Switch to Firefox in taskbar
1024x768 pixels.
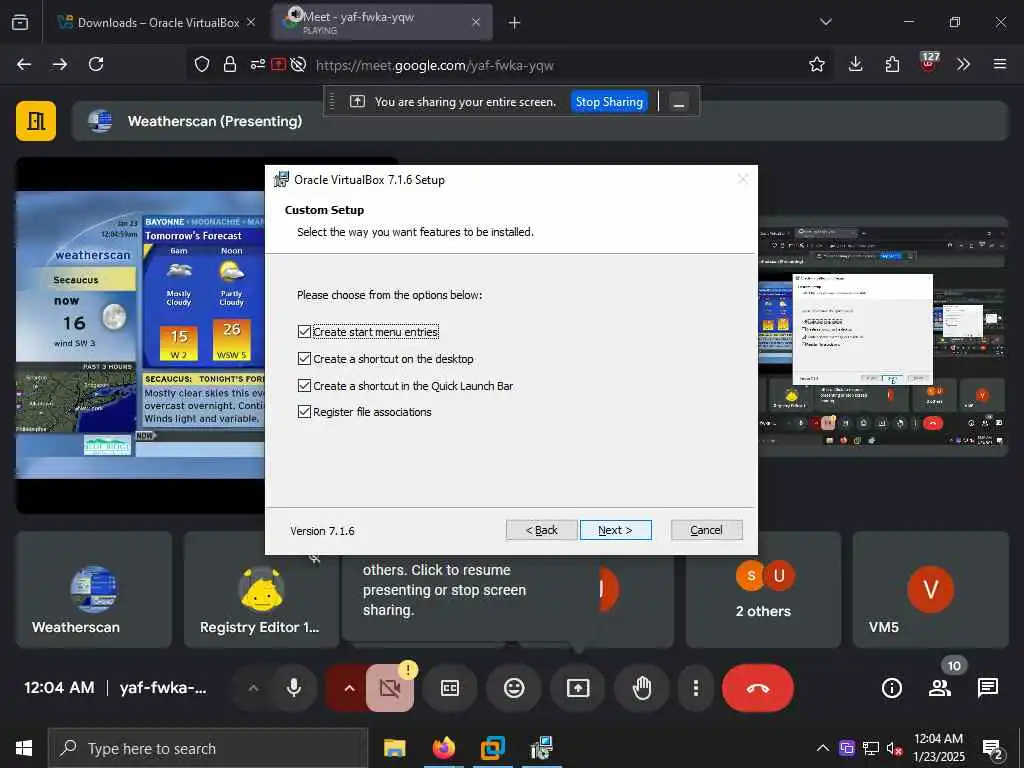(443, 748)
